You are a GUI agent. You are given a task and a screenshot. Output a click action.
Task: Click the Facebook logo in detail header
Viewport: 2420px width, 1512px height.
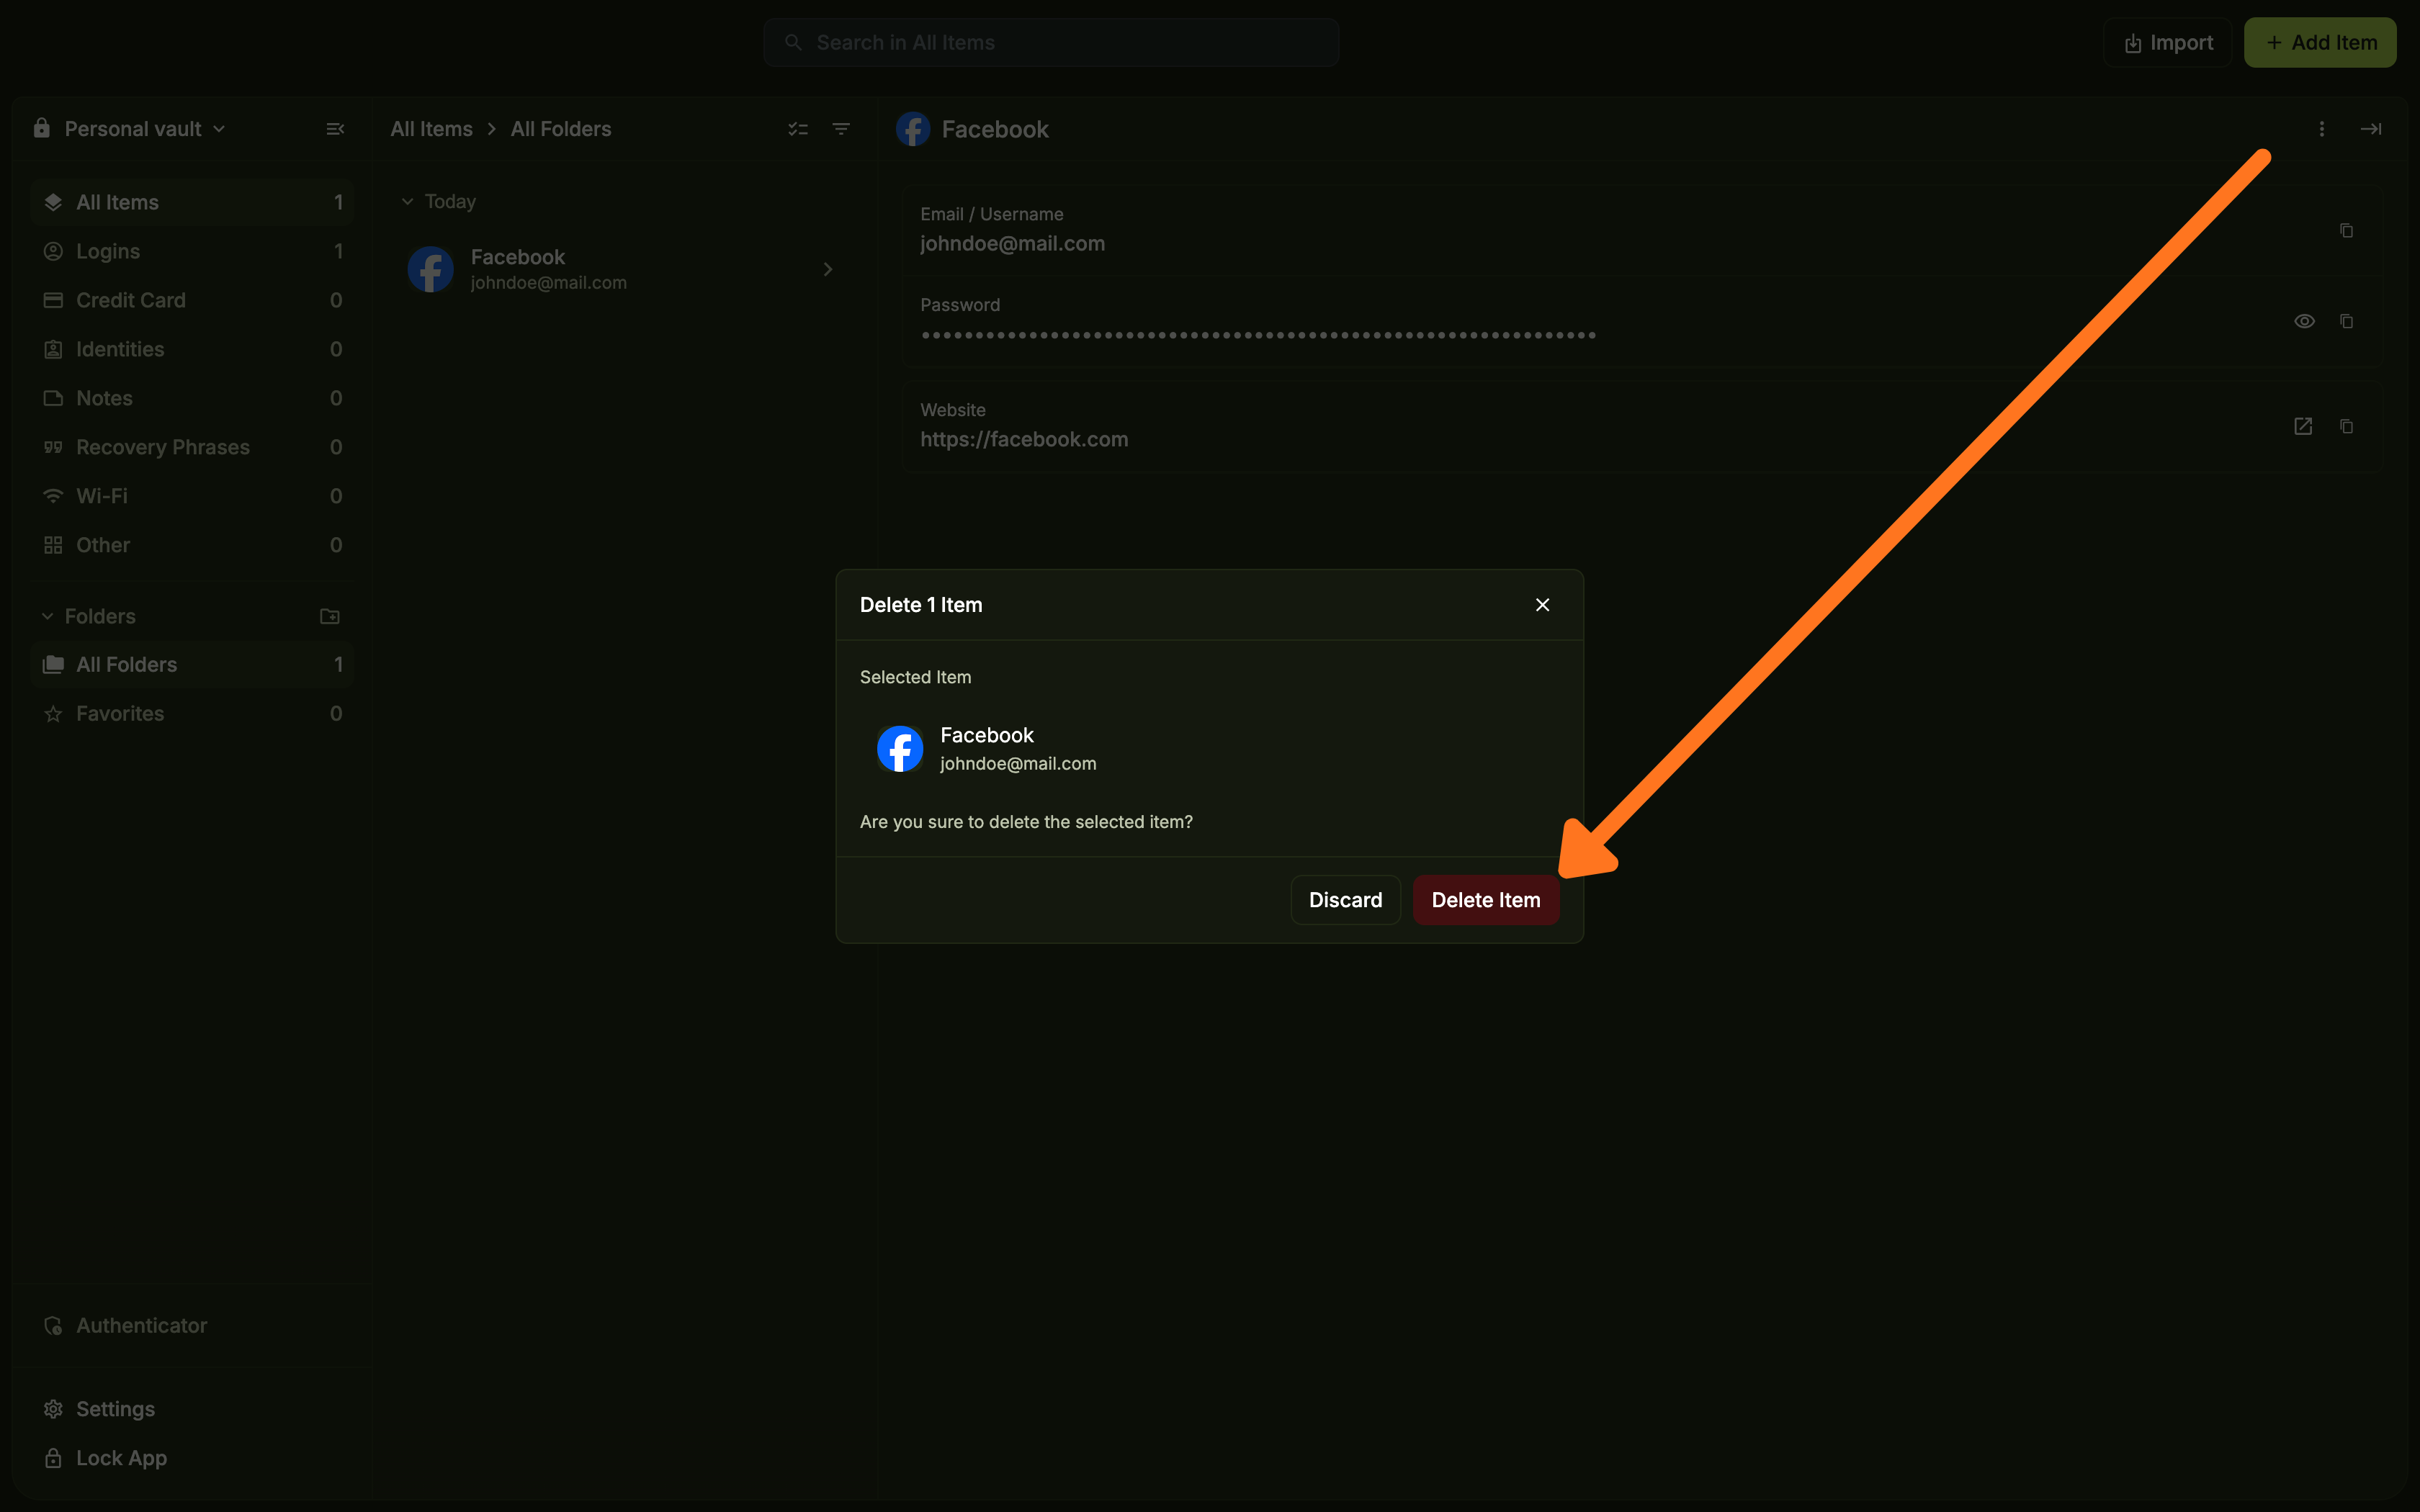(913, 129)
